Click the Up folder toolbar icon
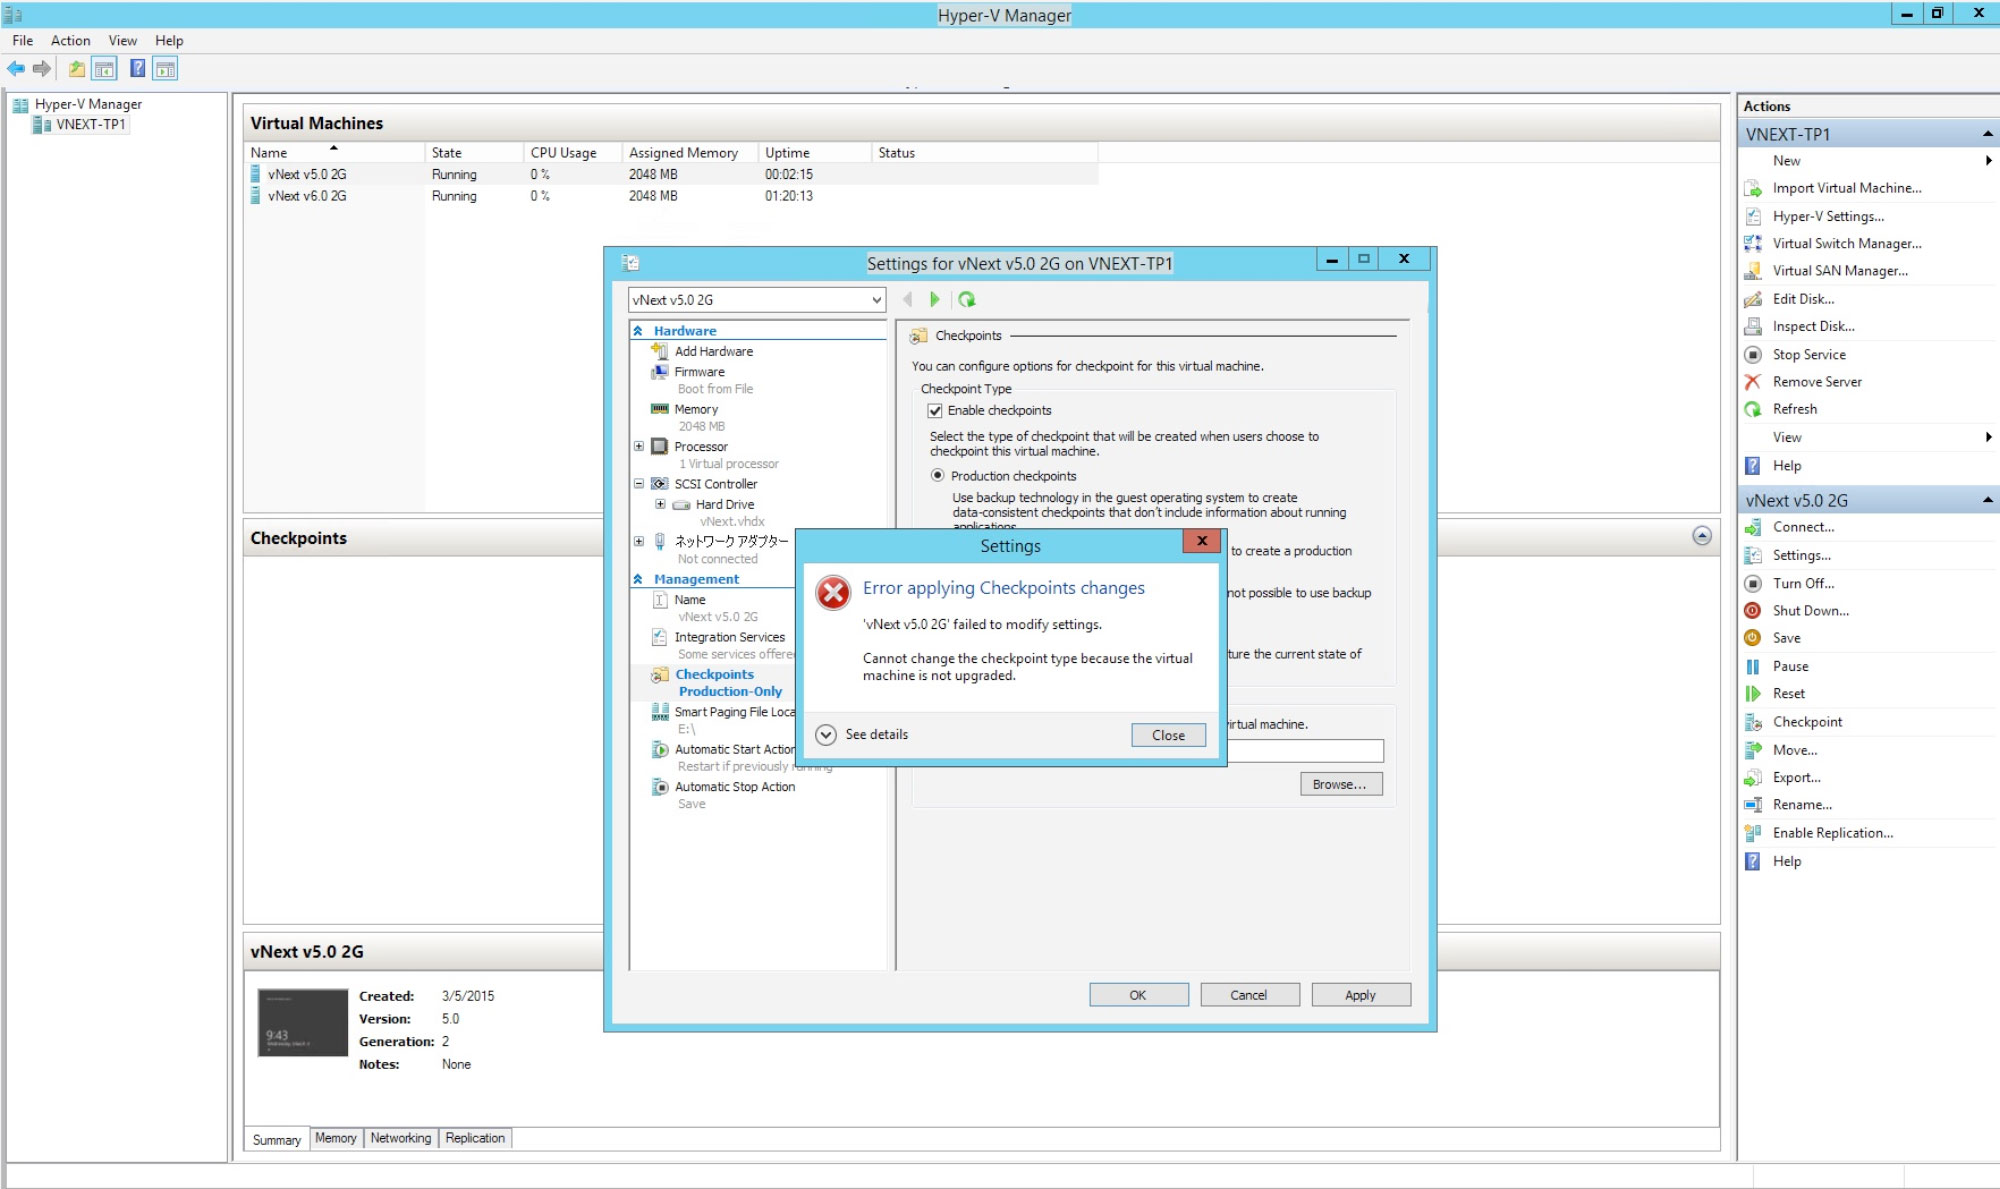 point(77,69)
